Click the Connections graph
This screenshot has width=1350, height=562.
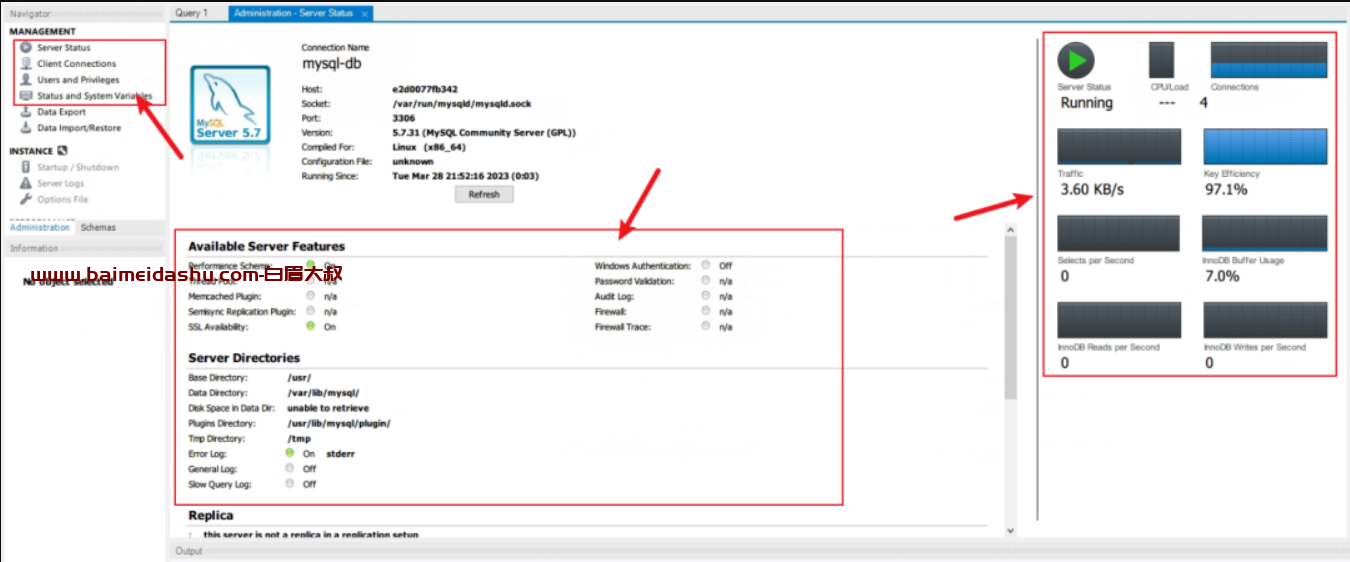[x=1268, y=60]
